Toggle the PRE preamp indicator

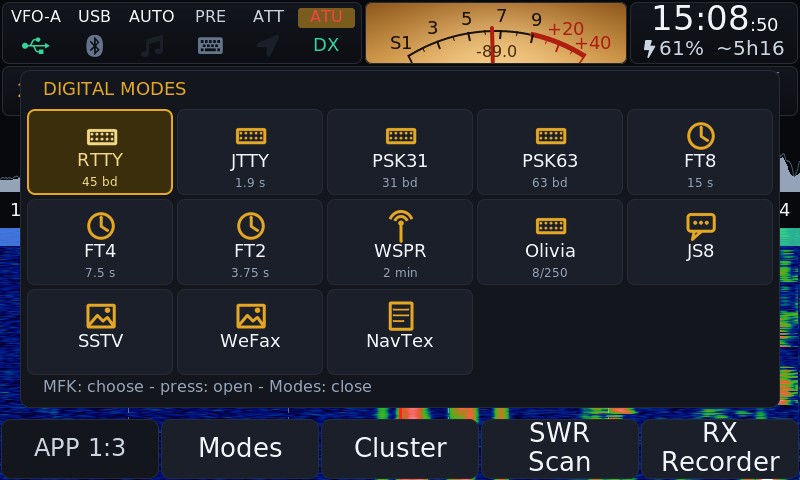point(210,17)
